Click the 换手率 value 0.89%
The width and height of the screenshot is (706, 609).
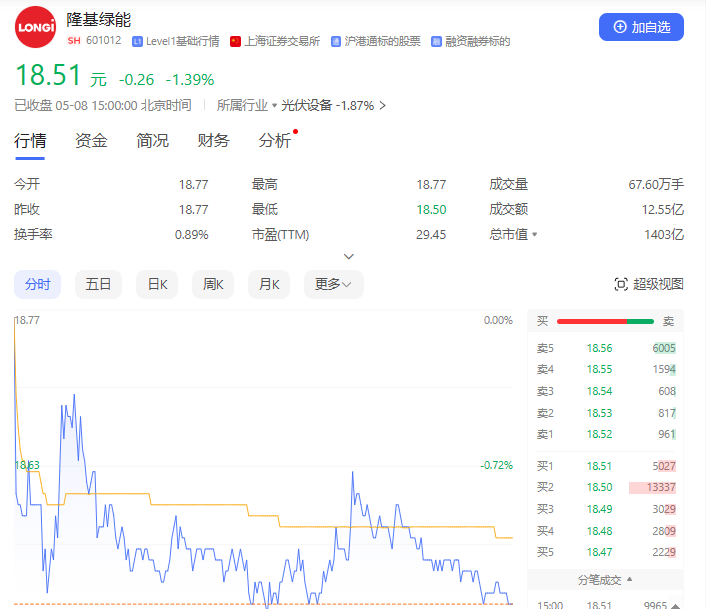pos(192,235)
